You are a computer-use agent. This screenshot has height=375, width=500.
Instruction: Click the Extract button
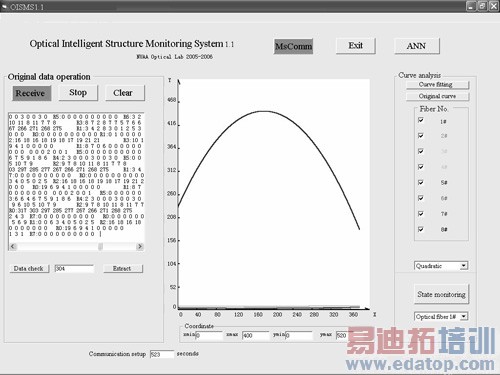(123, 268)
